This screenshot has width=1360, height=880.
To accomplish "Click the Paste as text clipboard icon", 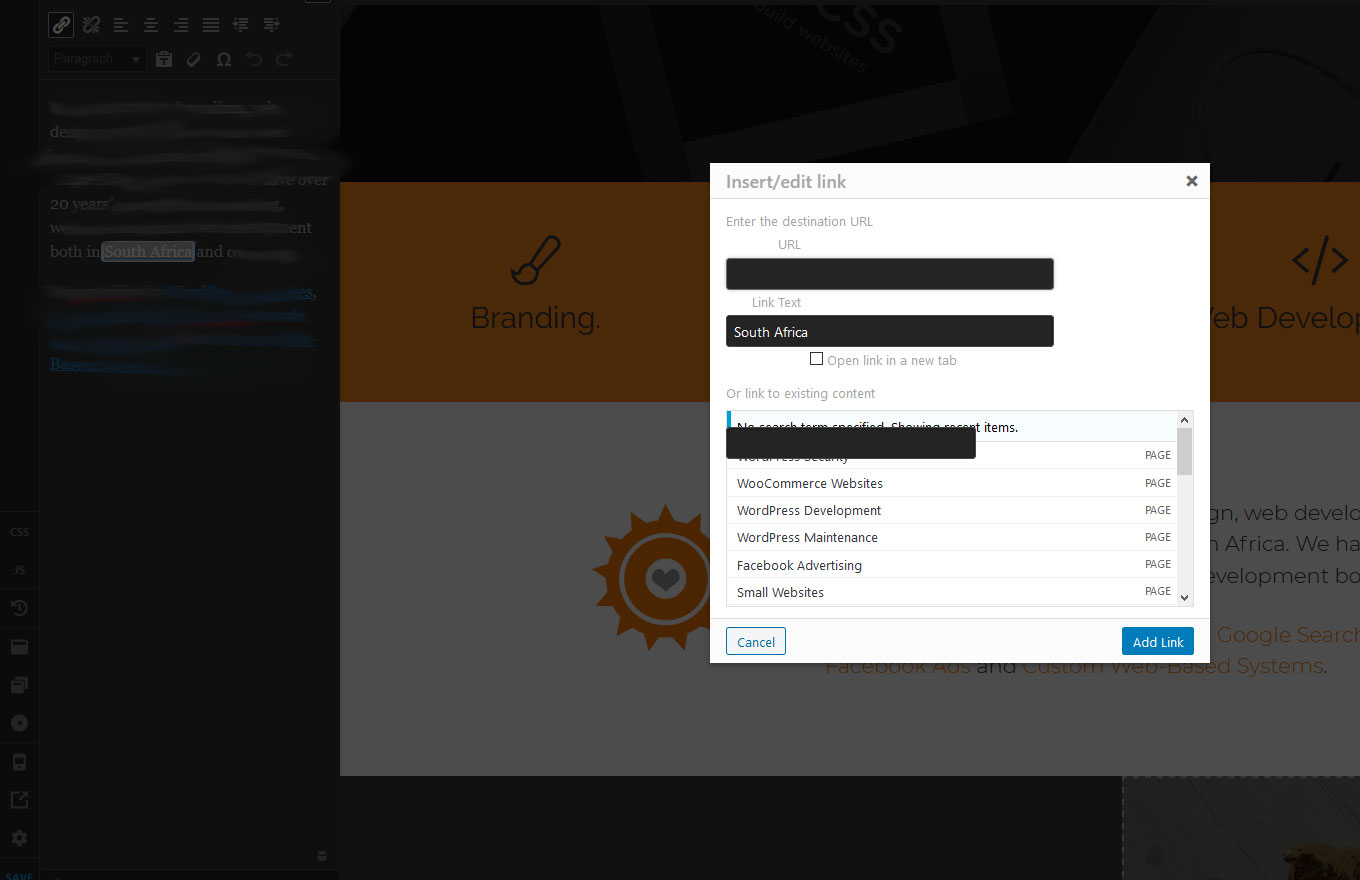I will click(164, 60).
